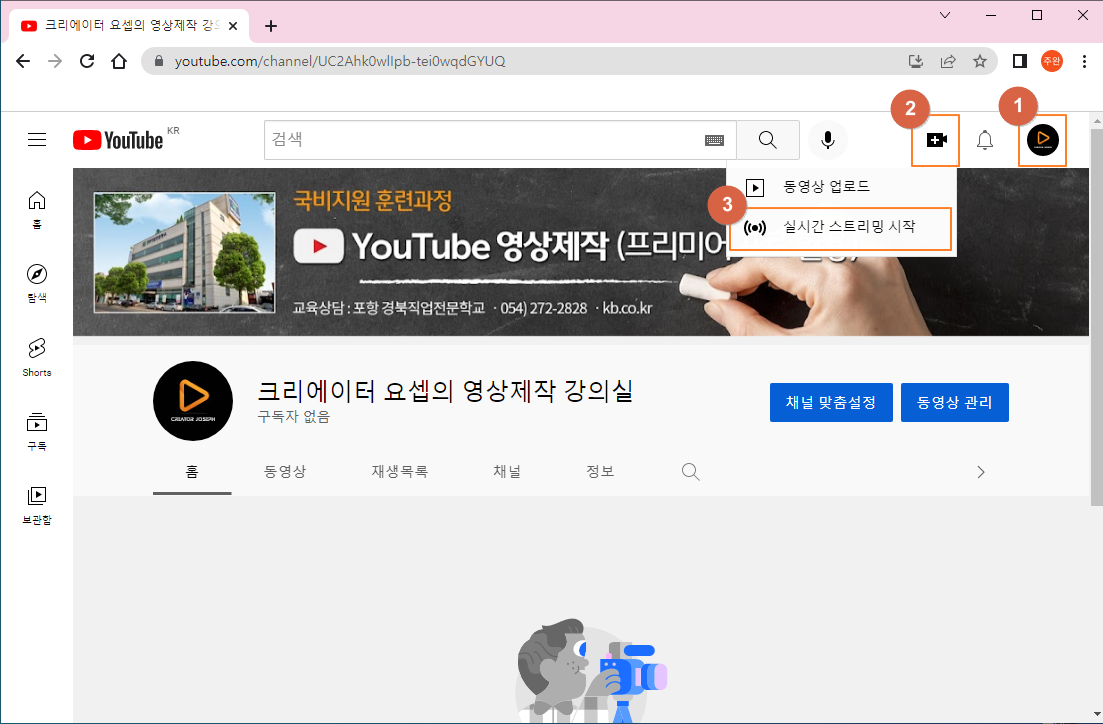This screenshot has width=1103, height=724.
Task: Click the browser address bar URL
Action: pyautogui.click(x=340, y=61)
